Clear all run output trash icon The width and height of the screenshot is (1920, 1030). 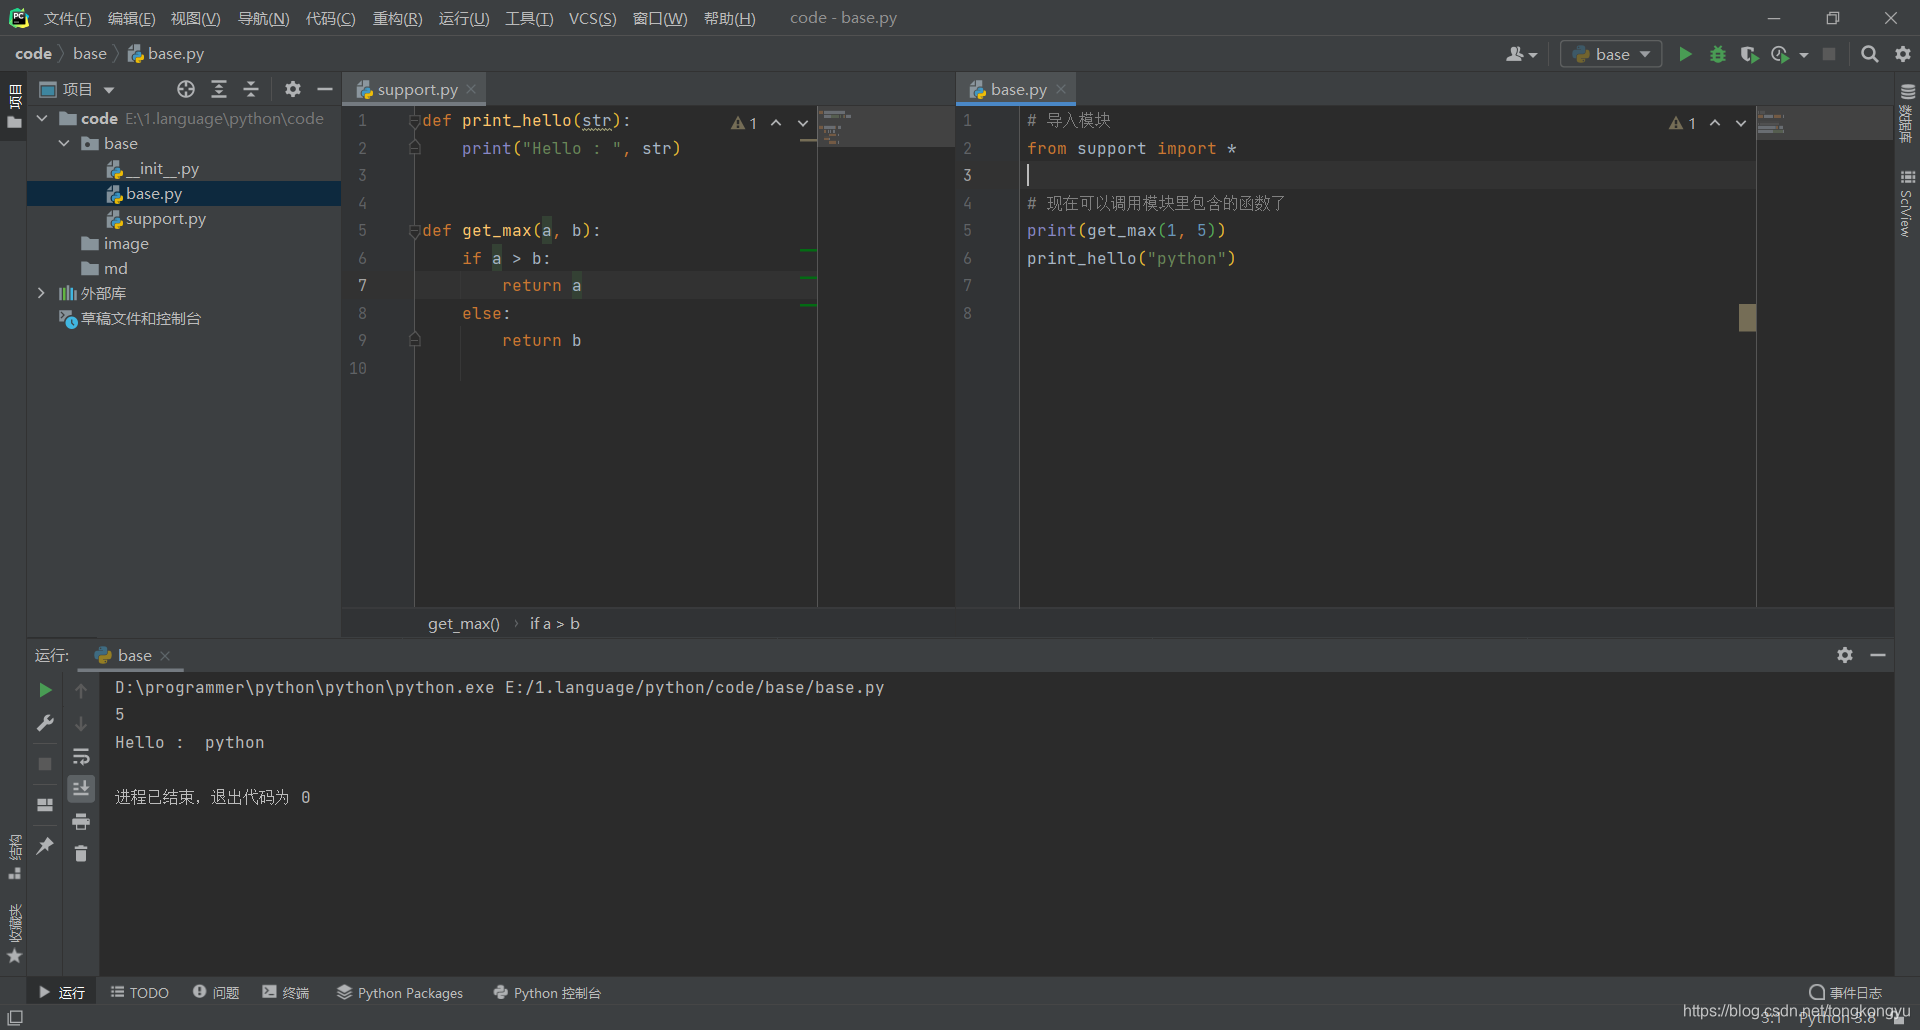tap(81, 853)
